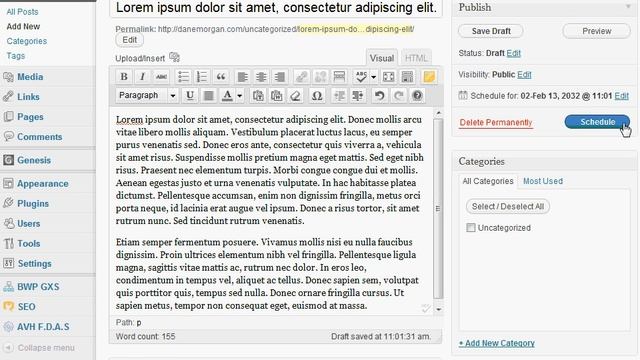Image resolution: width=640 pixels, height=360 pixels.
Task: Click the unlink icon
Action: [320, 76]
